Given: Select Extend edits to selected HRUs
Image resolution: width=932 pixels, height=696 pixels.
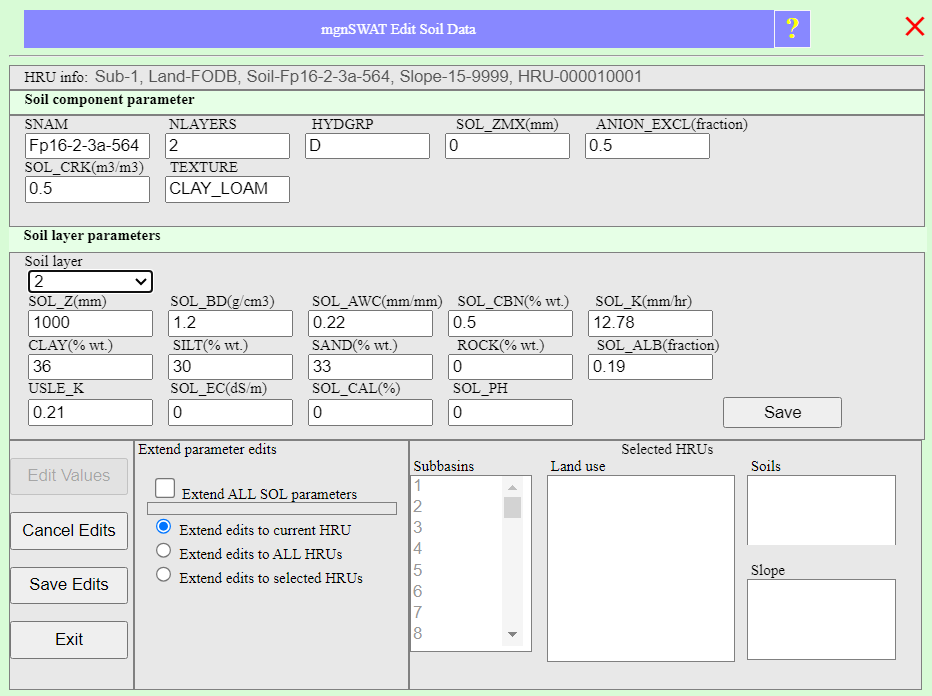Looking at the screenshot, I should coord(163,574).
